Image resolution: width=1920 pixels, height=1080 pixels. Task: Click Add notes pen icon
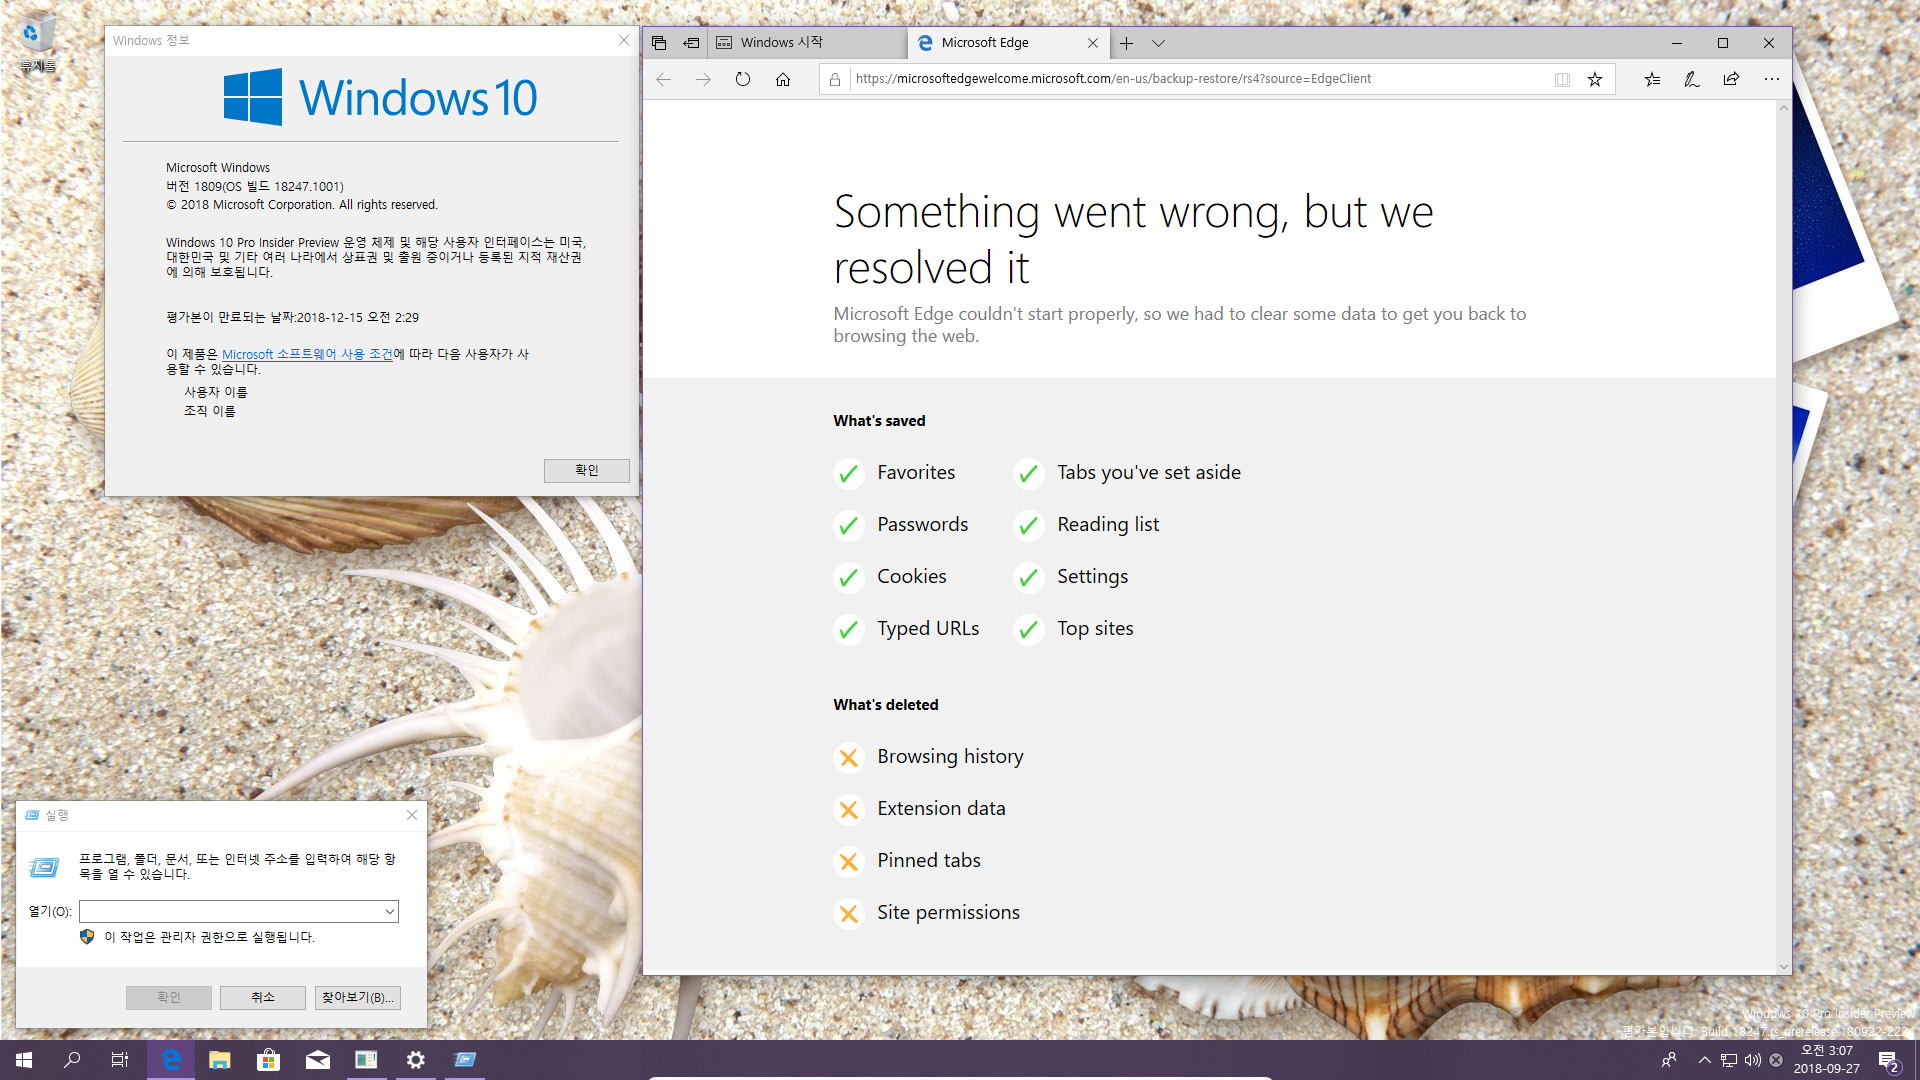click(1692, 79)
